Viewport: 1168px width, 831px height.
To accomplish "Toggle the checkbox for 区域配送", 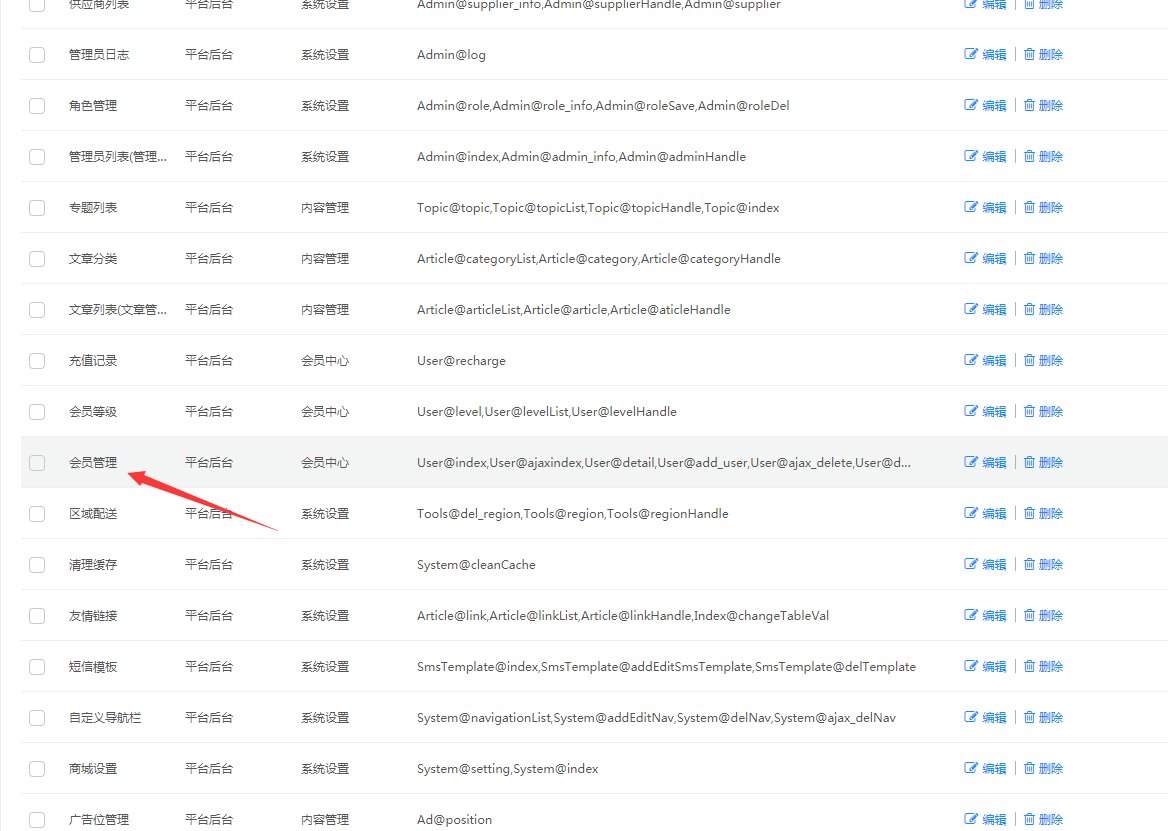I will coord(37,514).
